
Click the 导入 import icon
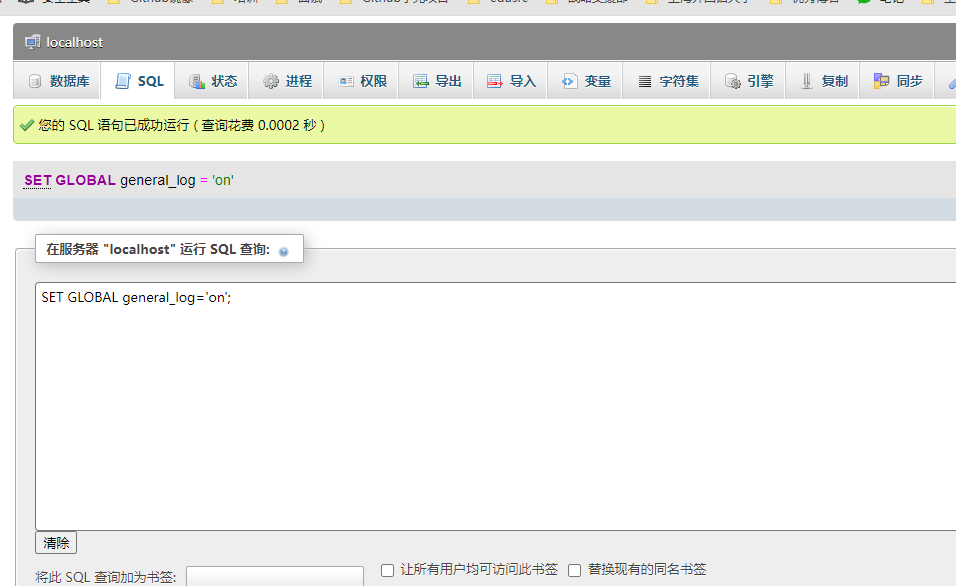pos(494,81)
